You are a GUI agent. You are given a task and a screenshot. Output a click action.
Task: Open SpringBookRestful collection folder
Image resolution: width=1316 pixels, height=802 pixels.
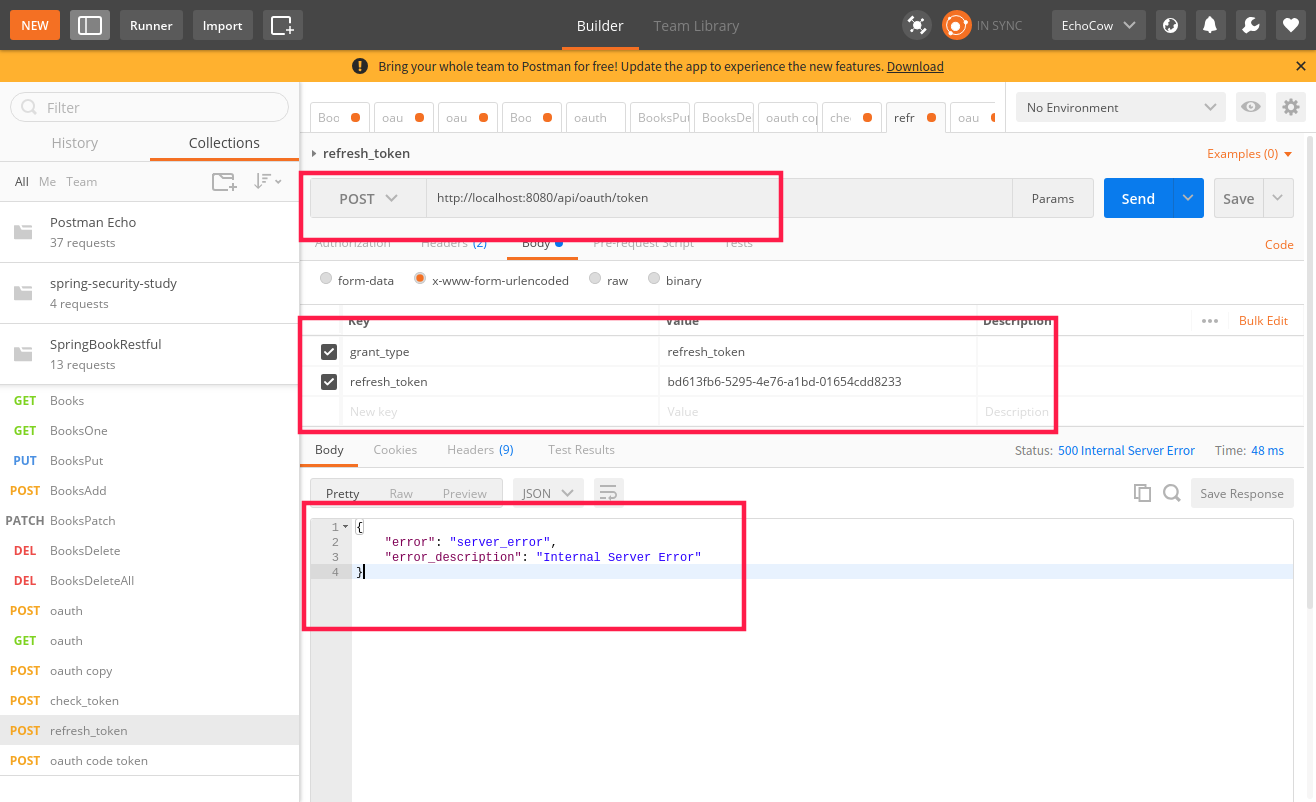coord(150,354)
